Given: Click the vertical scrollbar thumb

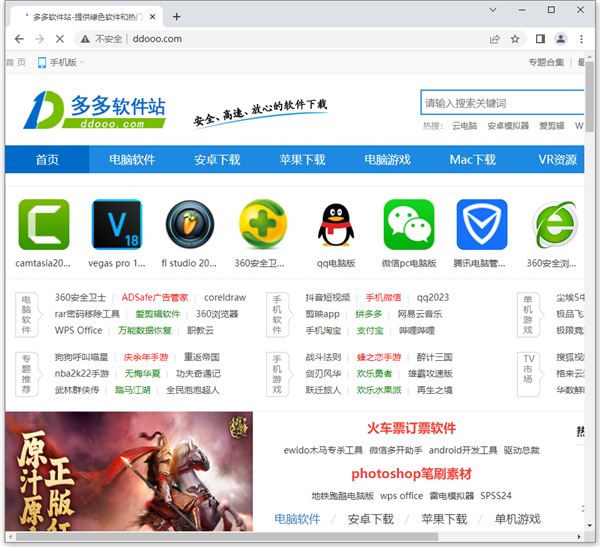Looking at the screenshot, I should (x=590, y=96).
